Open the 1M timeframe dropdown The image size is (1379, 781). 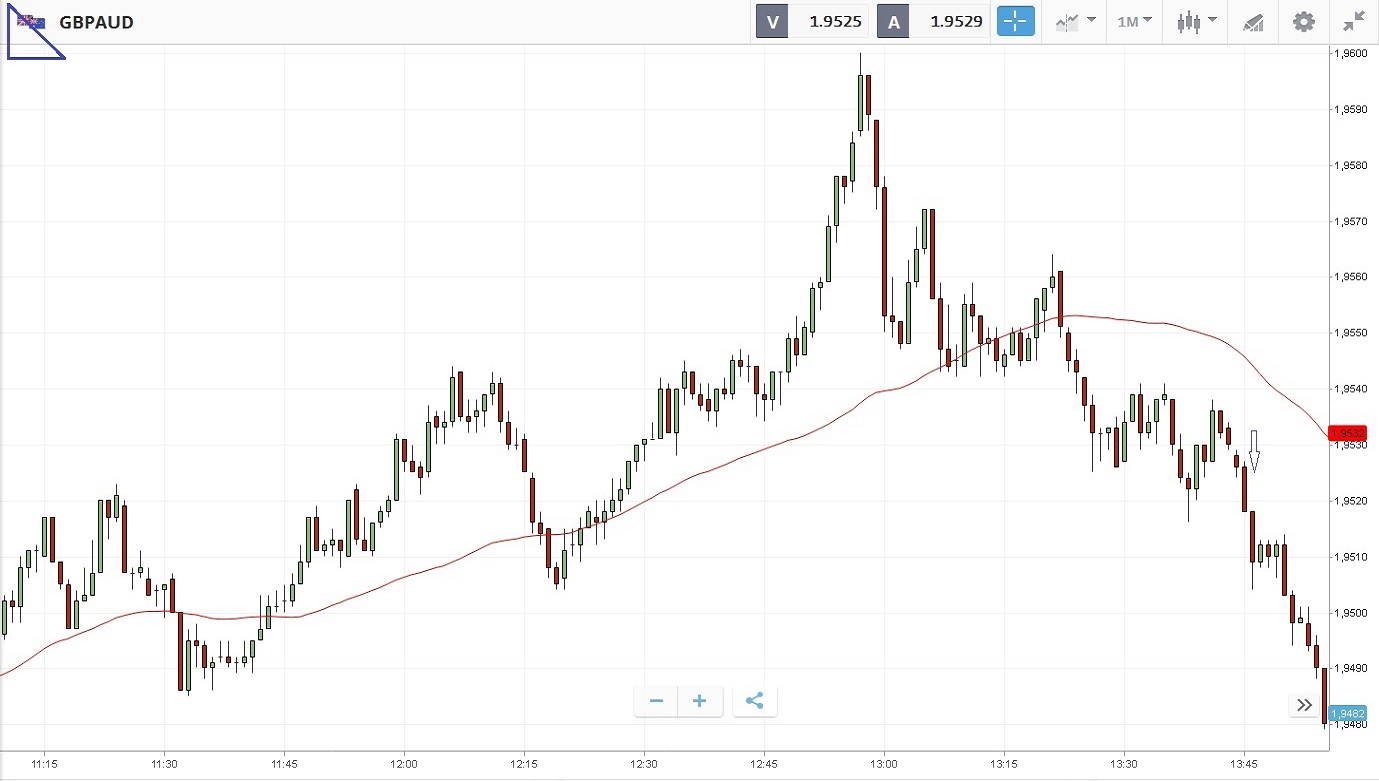click(x=1134, y=21)
